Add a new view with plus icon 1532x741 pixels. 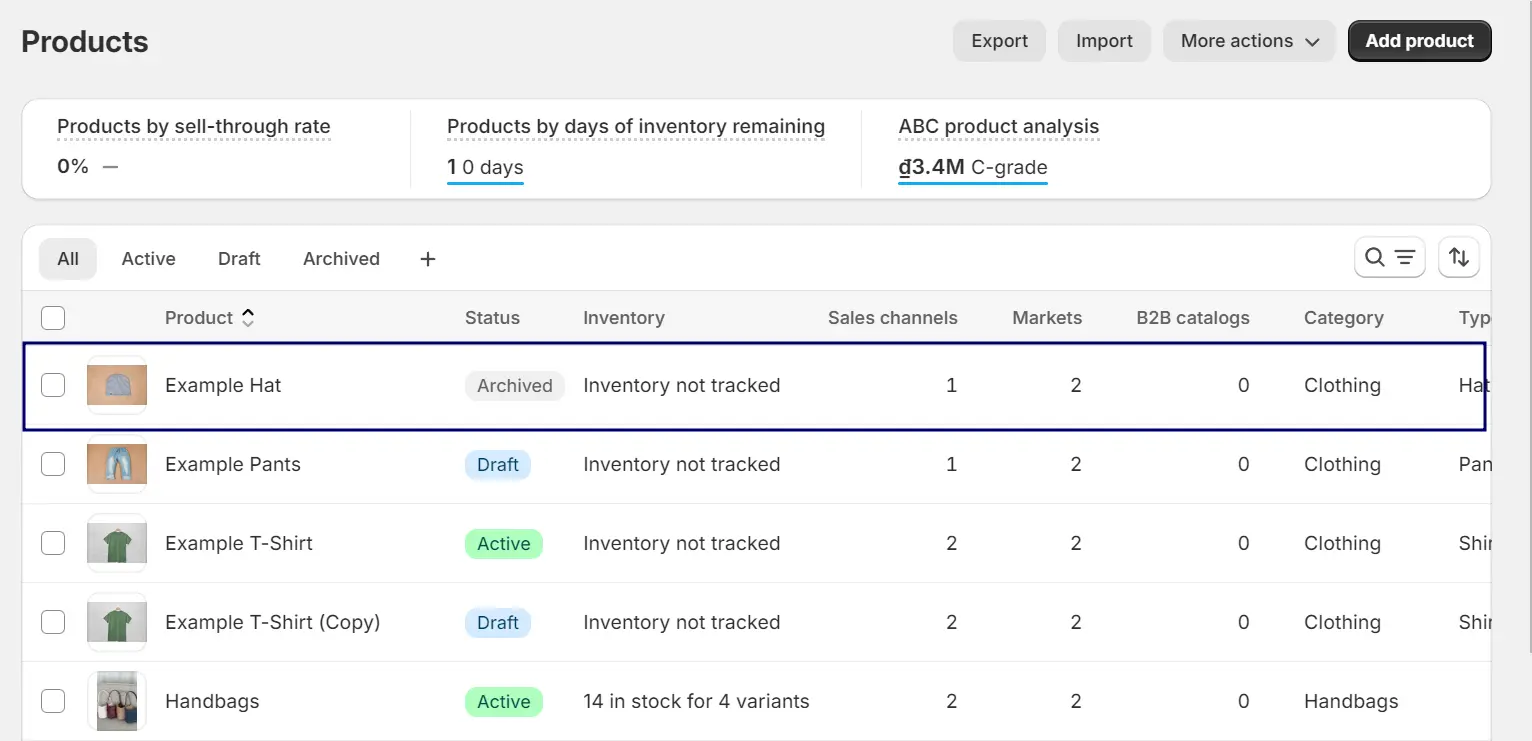point(428,259)
